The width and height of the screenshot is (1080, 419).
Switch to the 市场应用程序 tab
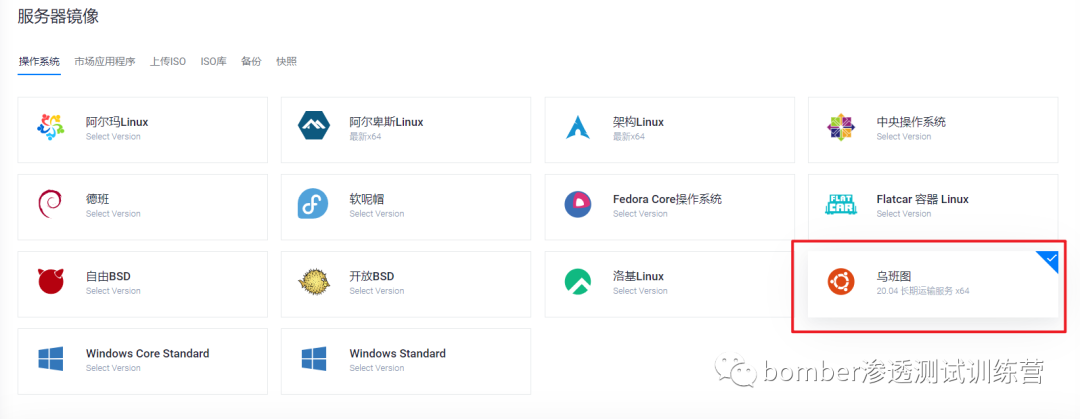point(105,61)
